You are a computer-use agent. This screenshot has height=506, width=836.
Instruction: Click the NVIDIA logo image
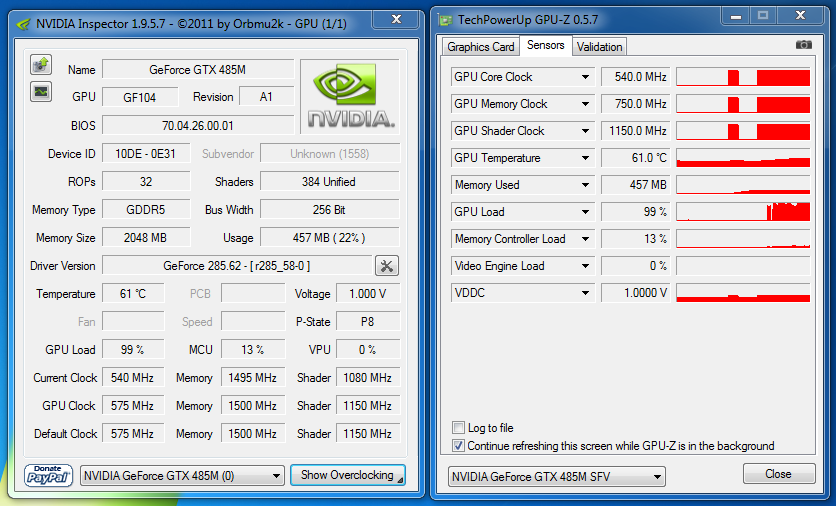click(350, 96)
